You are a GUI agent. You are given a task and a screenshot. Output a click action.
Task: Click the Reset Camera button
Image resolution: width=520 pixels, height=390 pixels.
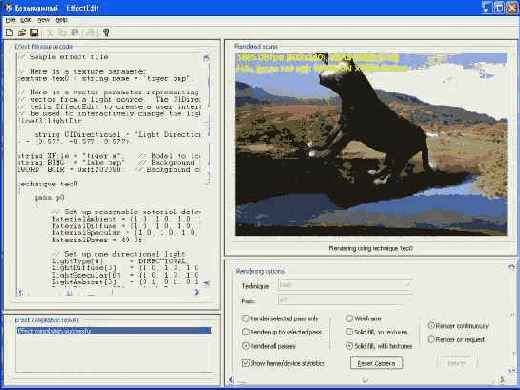(376, 363)
